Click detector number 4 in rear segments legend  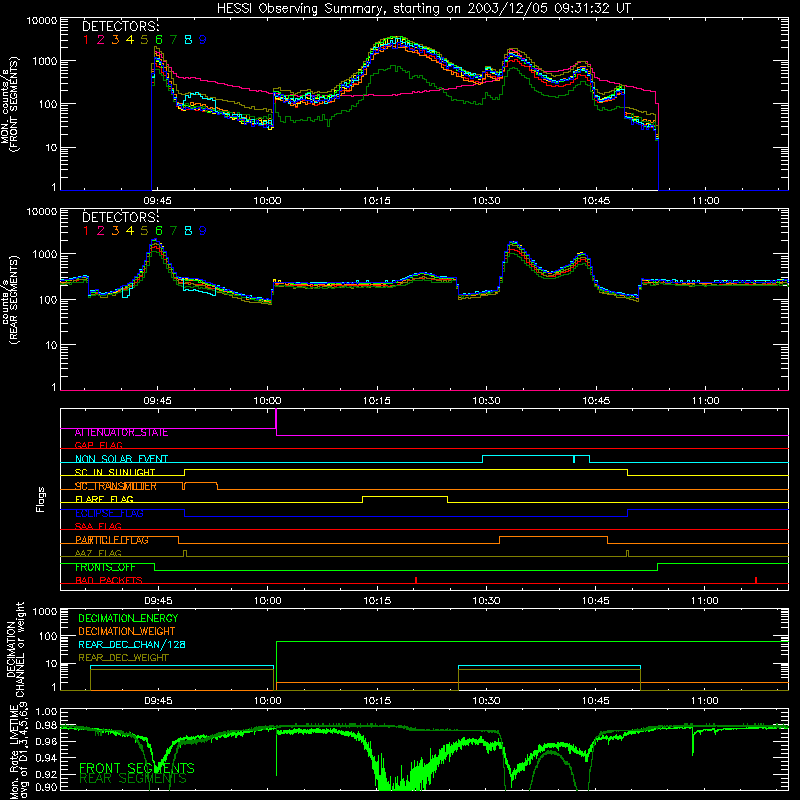[130, 231]
